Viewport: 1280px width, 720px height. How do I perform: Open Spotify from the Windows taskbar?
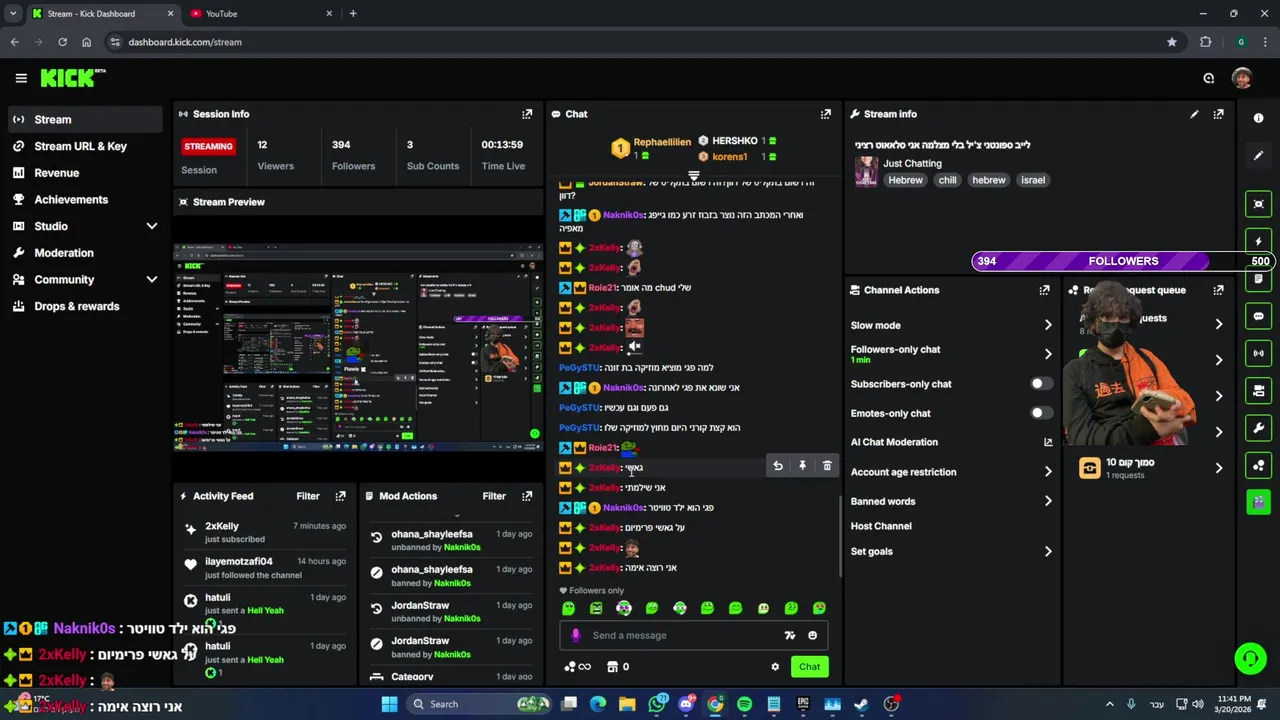pyautogui.click(x=744, y=704)
